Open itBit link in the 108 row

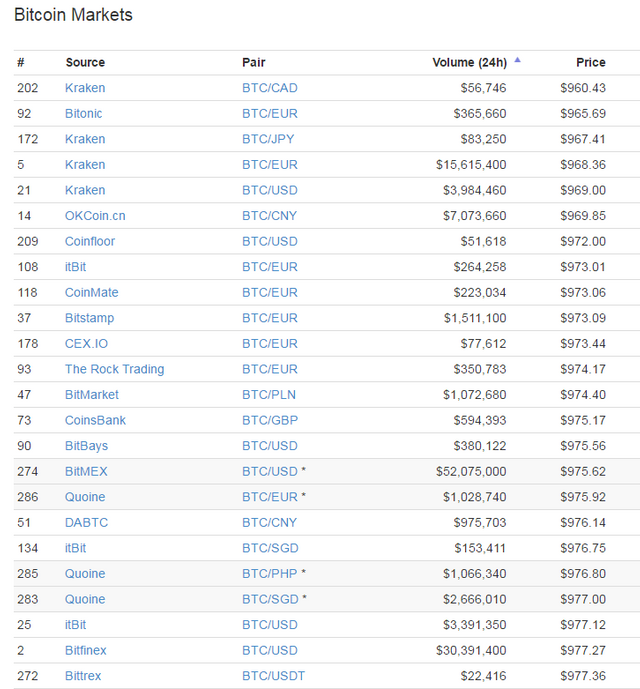pyautogui.click(x=75, y=267)
